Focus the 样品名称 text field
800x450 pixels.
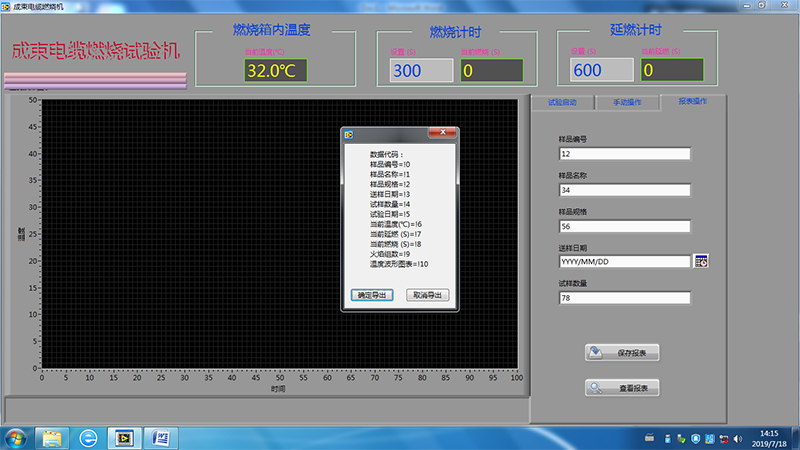point(625,190)
